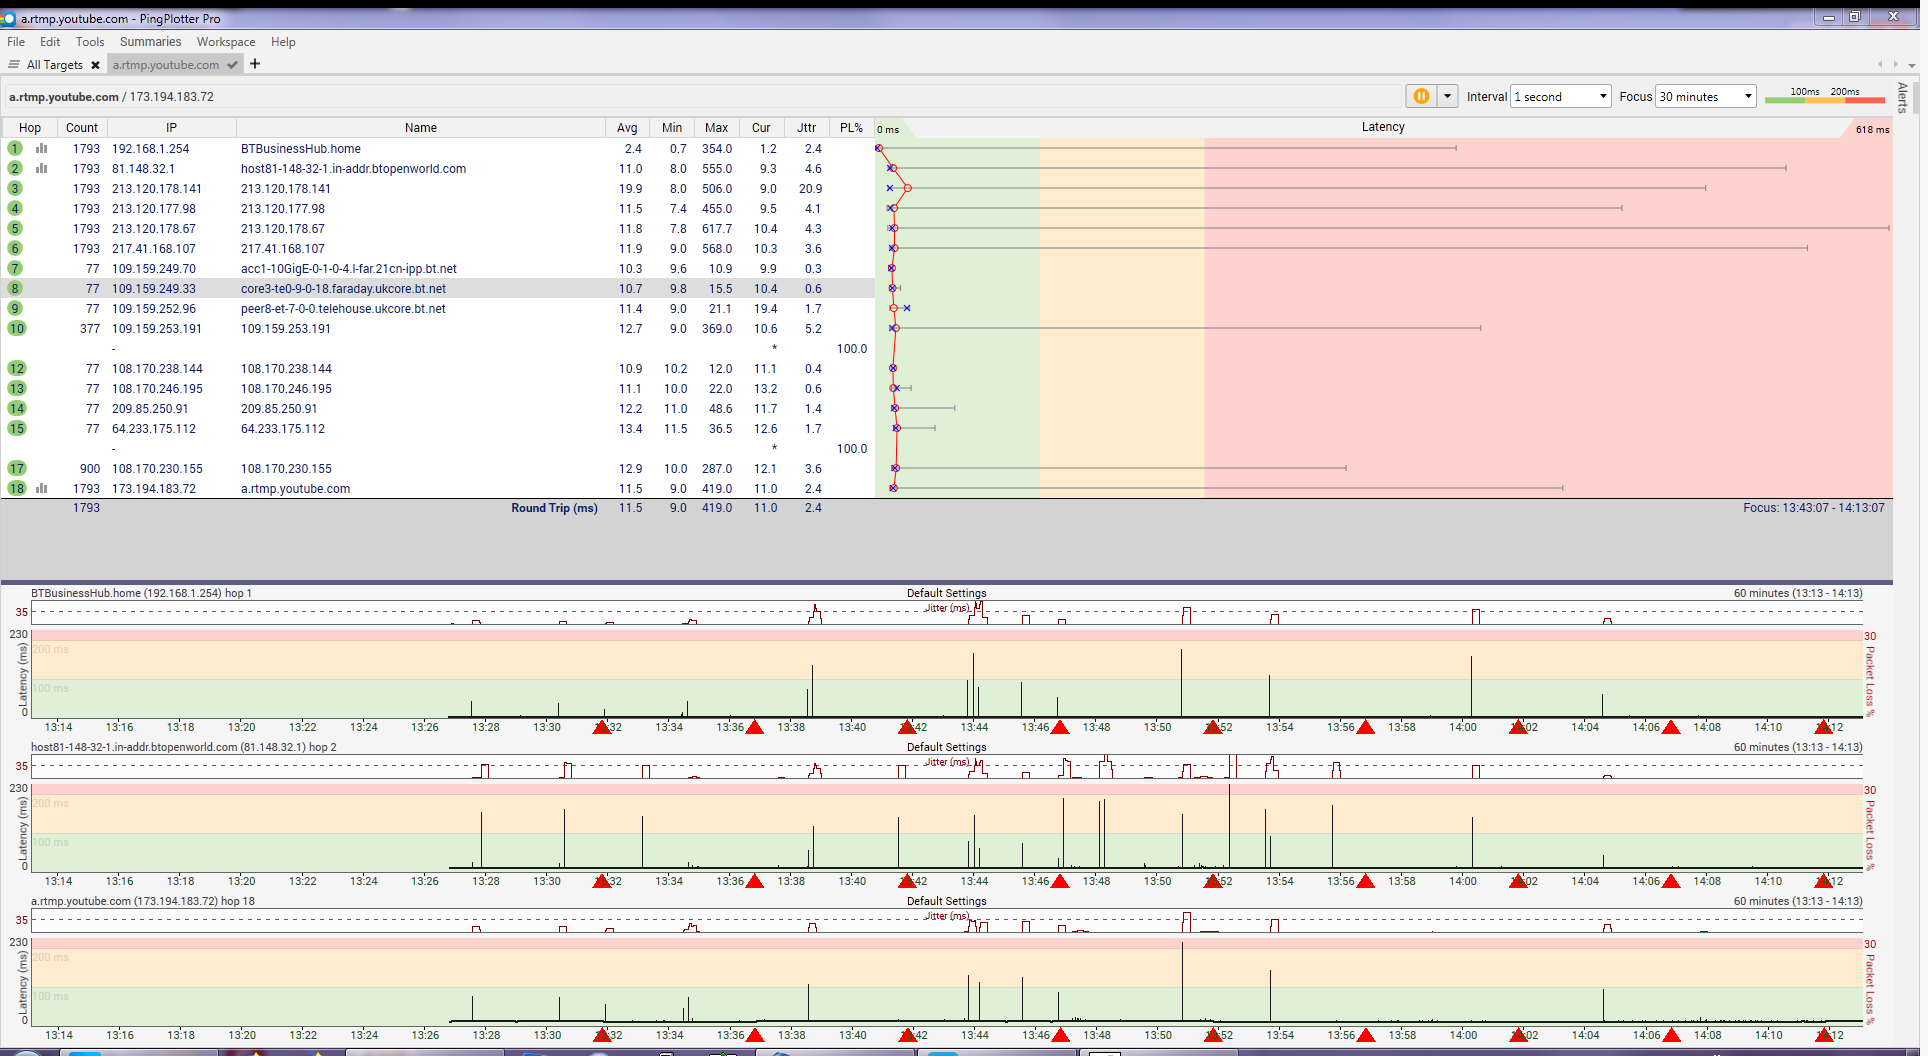The height and width of the screenshot is (1056, 1928).
Task: Click red marker near 13:36 on hop 1 graph
Action: click(755, 727)
